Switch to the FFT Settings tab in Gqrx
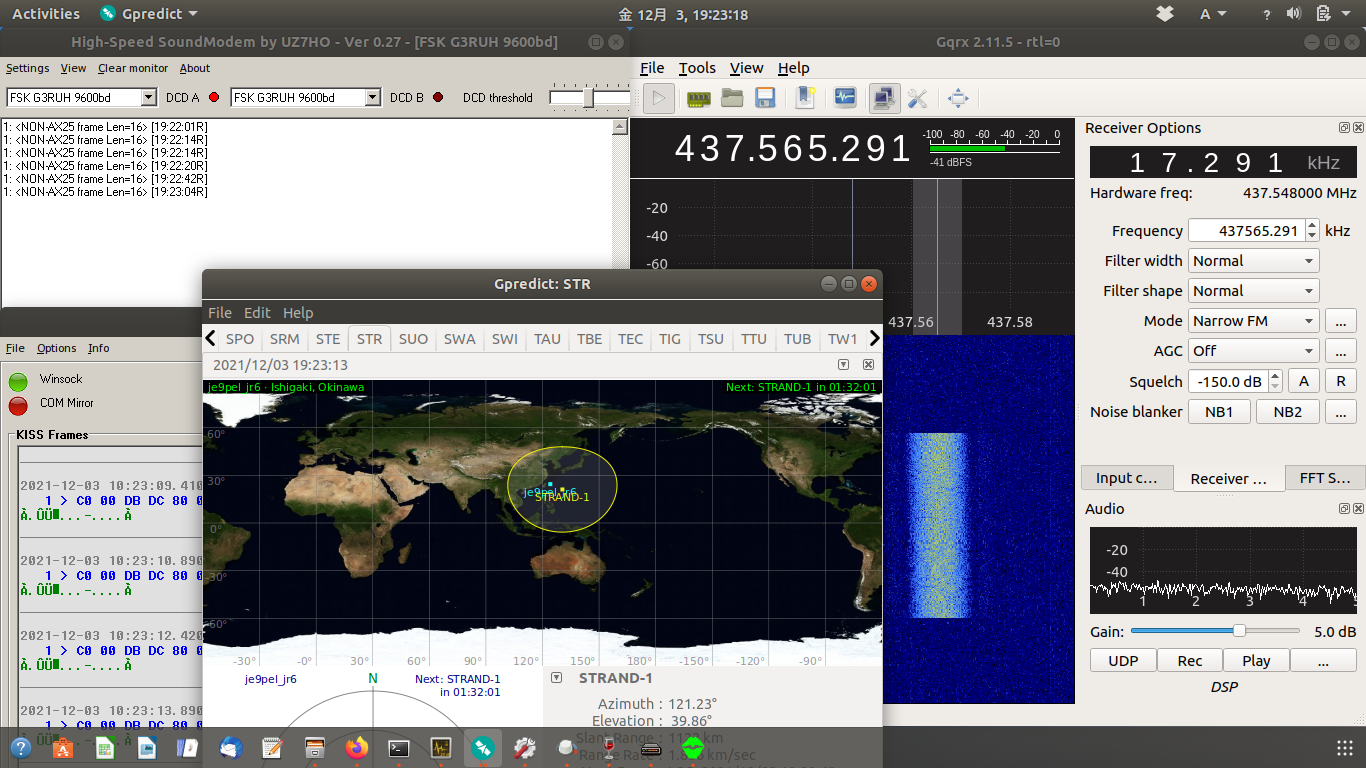This screenshot has height=768, width=1366. (x=1325, y=478)
